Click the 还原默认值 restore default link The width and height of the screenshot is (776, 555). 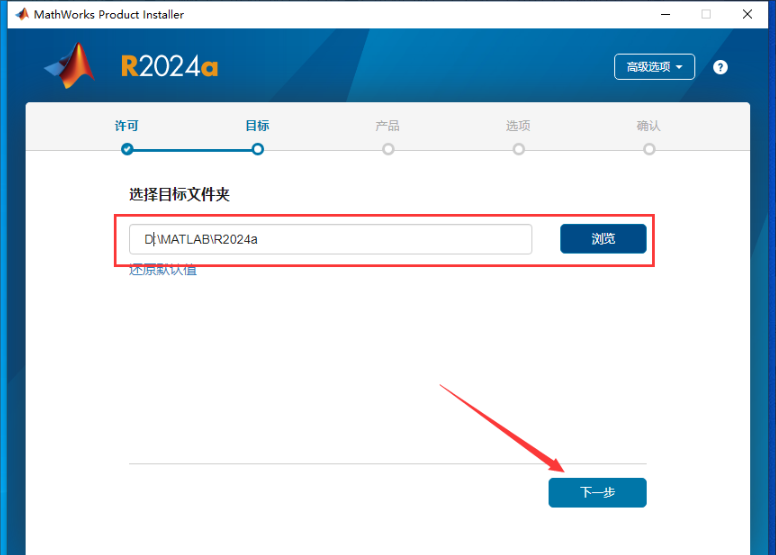(x=163, y=270)
